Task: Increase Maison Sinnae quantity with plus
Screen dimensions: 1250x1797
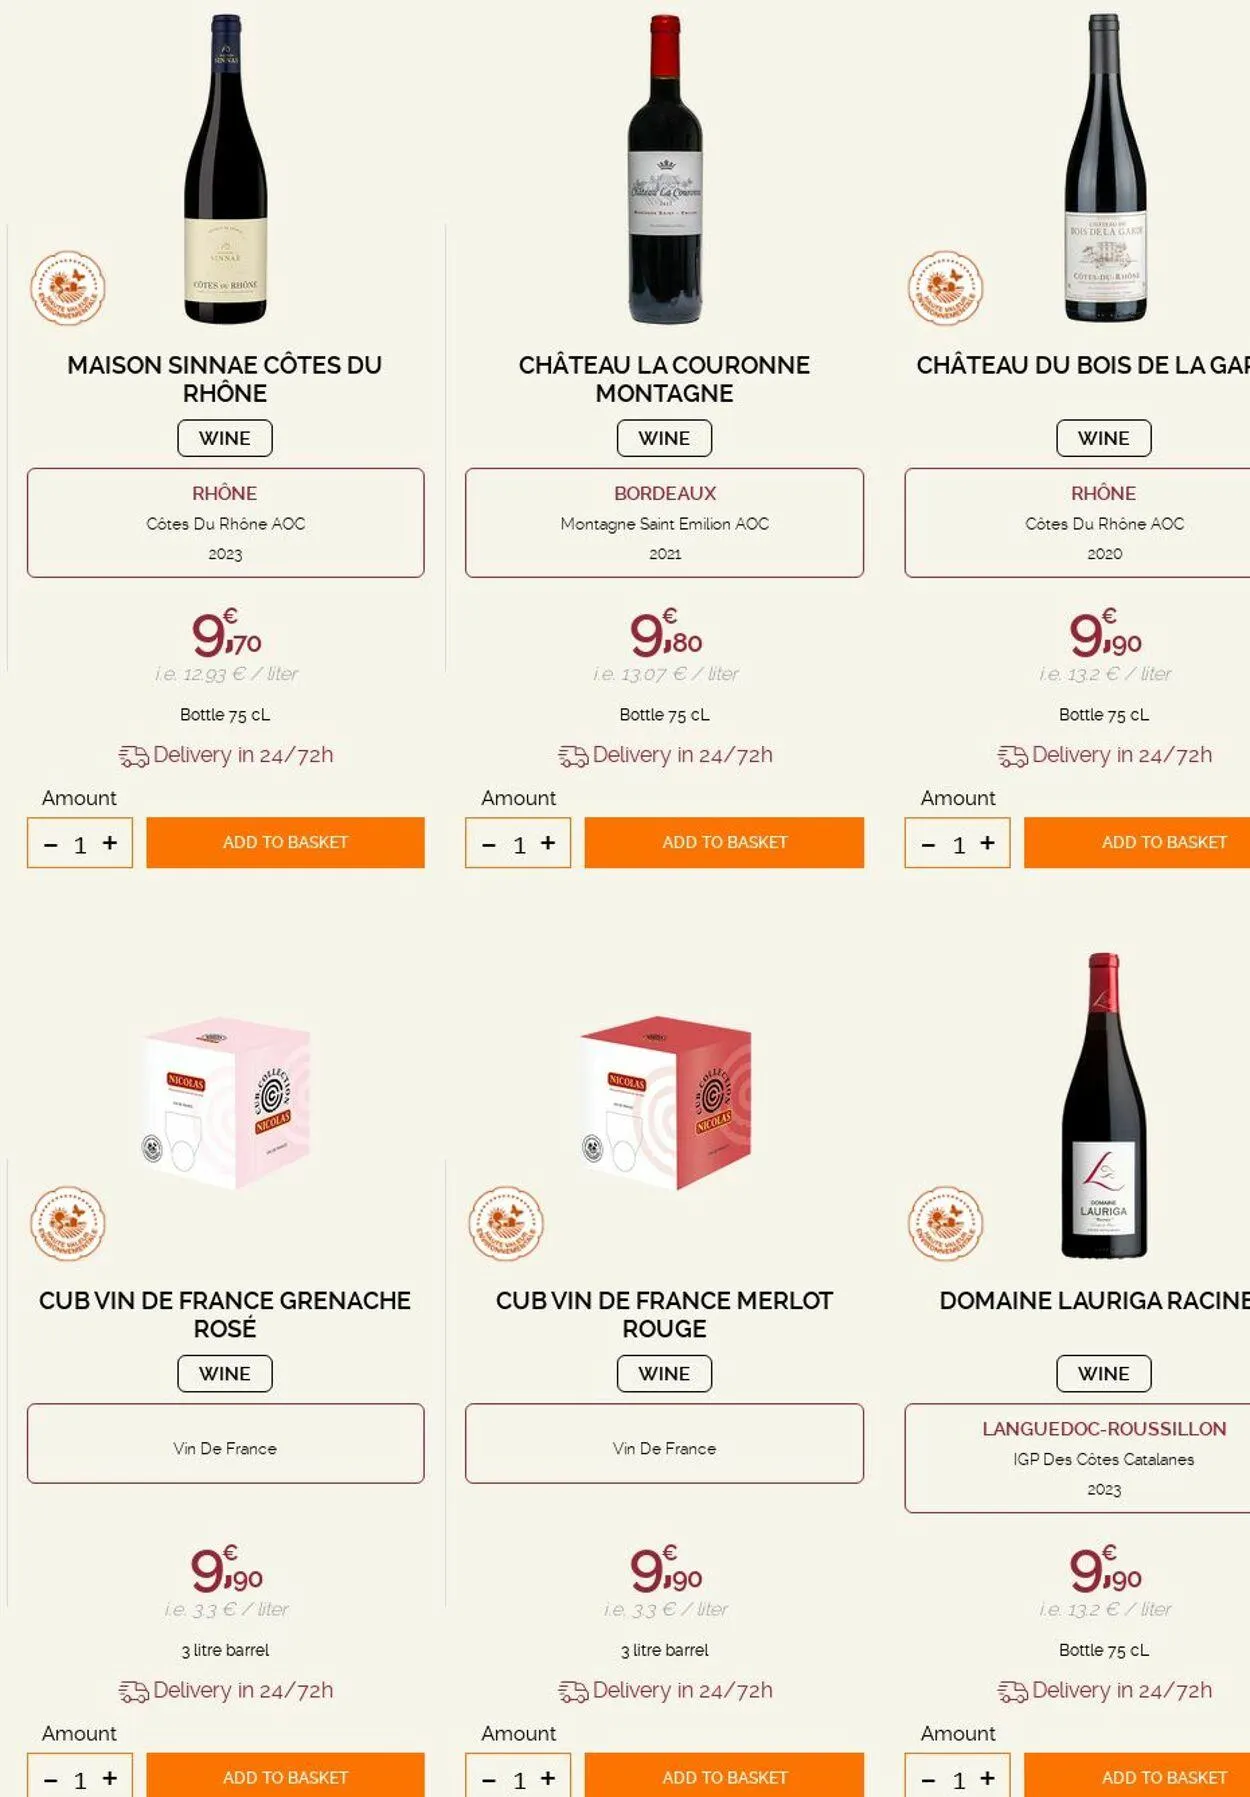Action: point(110,843)
